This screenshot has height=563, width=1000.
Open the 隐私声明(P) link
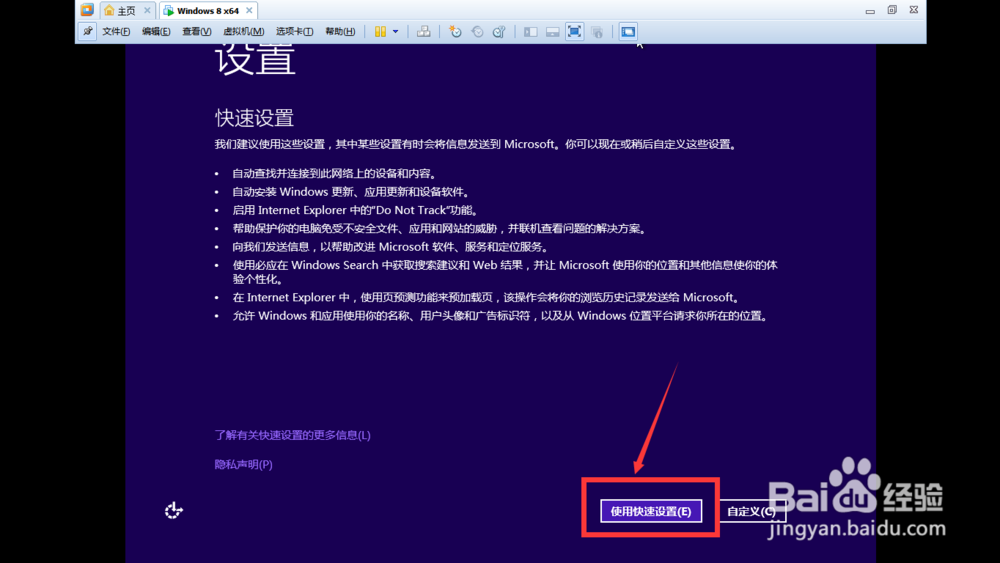coord(243,464)
